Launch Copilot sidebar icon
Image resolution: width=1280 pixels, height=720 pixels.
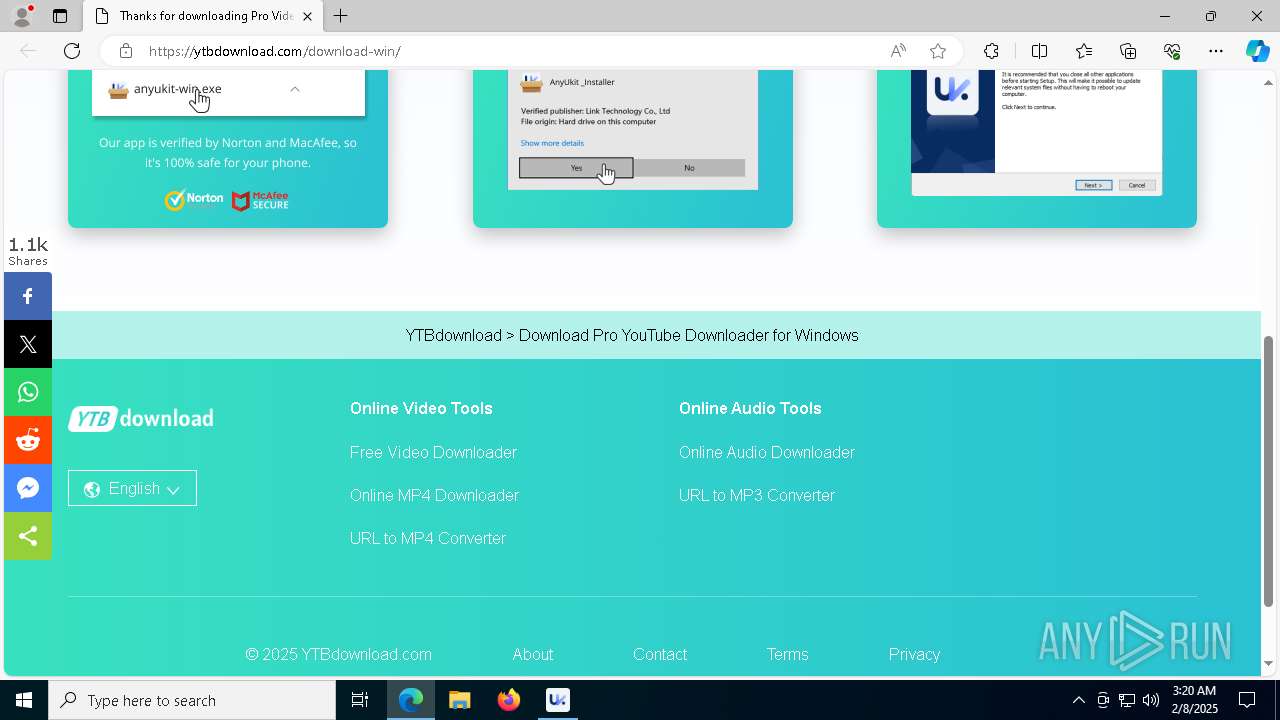point(1257,51)
